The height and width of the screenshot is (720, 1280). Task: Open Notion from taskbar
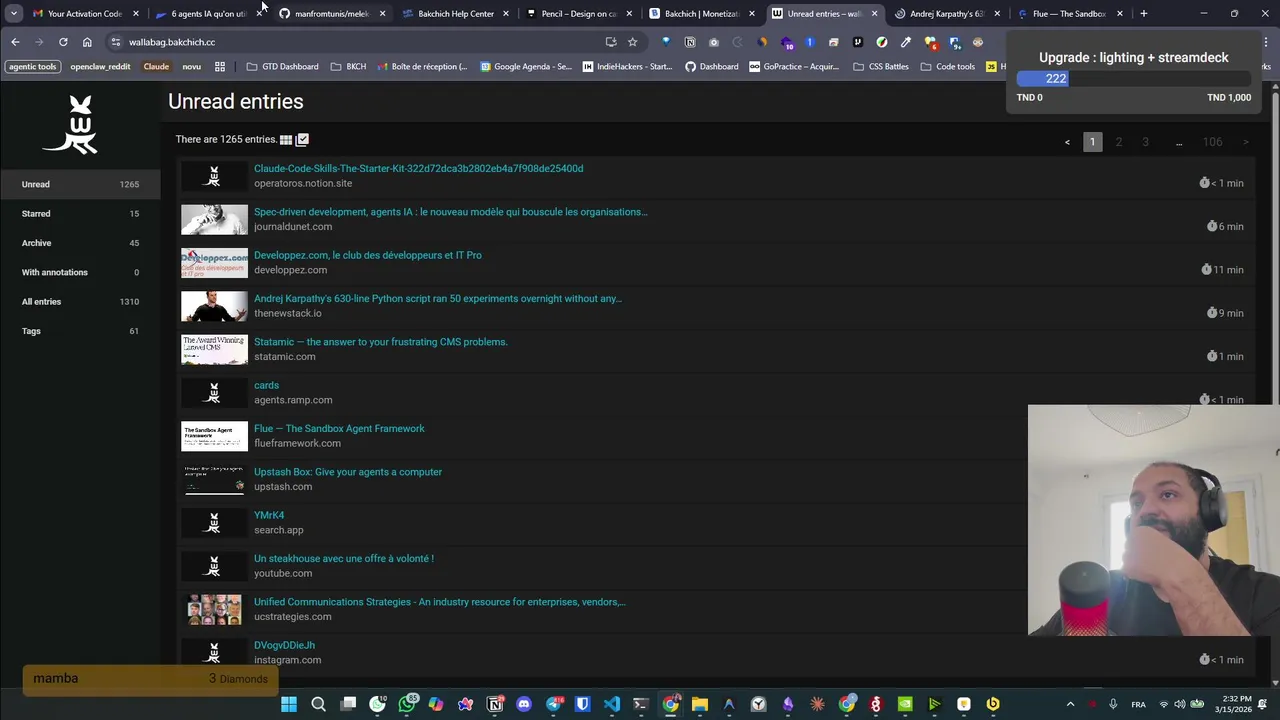494,704
